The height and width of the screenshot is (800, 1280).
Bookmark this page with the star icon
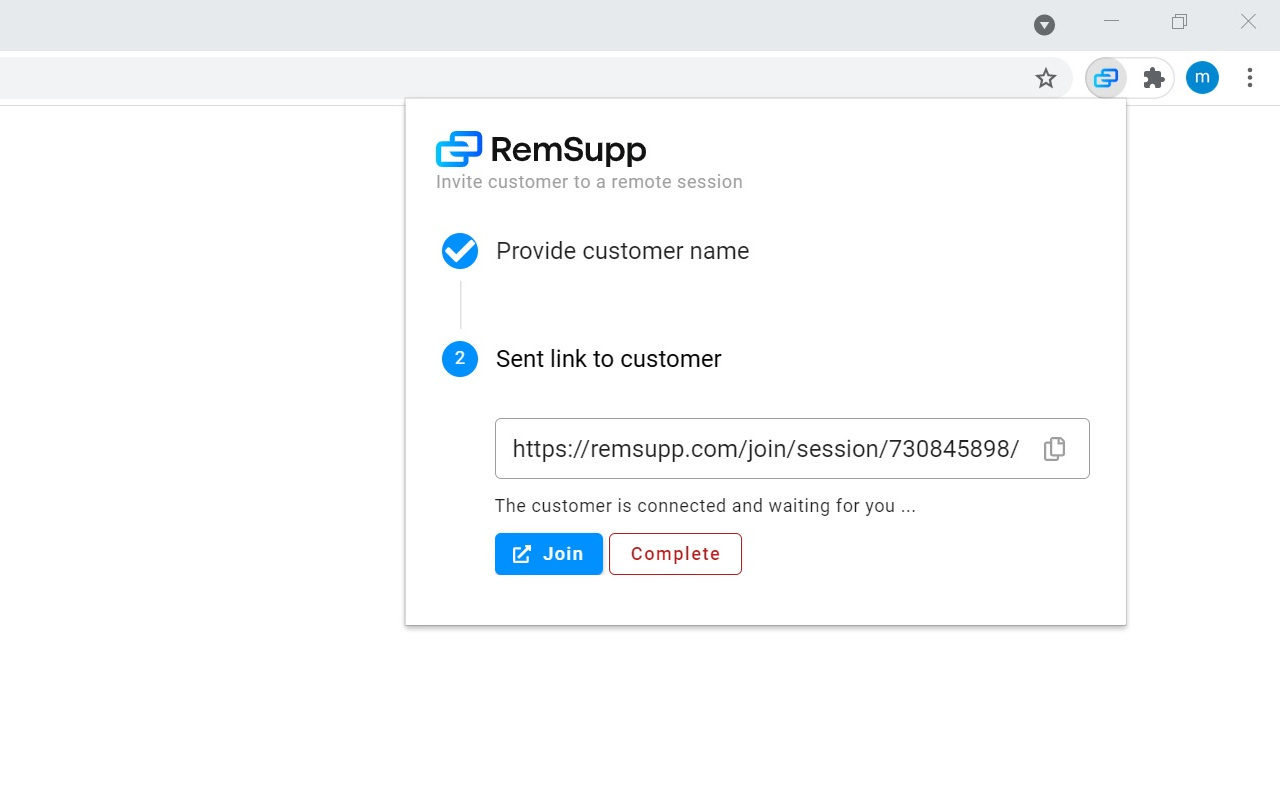point(1046,78)
